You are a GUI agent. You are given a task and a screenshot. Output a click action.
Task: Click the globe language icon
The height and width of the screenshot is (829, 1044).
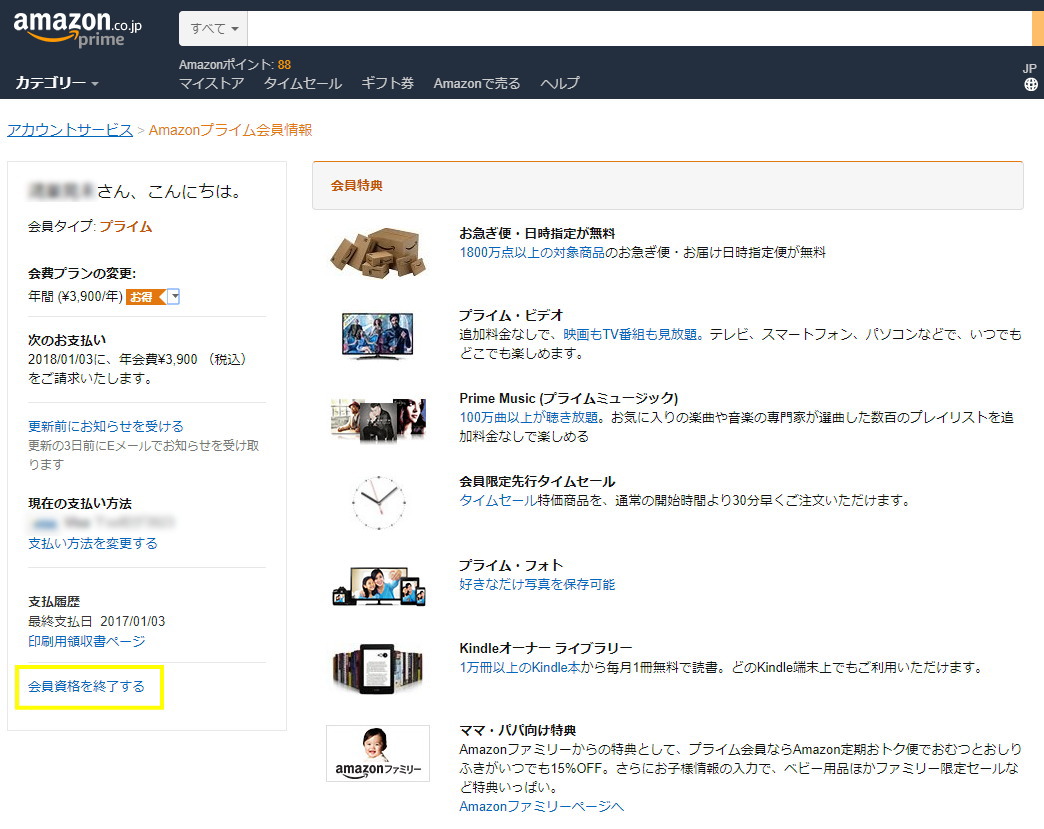[x=1031, y=85]
